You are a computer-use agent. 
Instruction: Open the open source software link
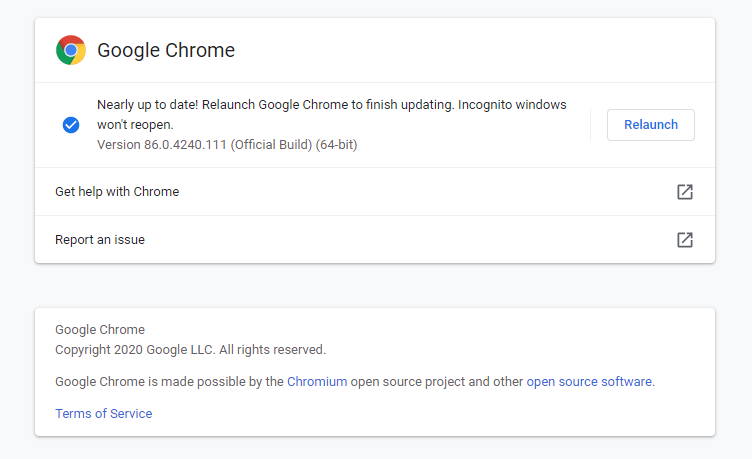tap(589, 382)
